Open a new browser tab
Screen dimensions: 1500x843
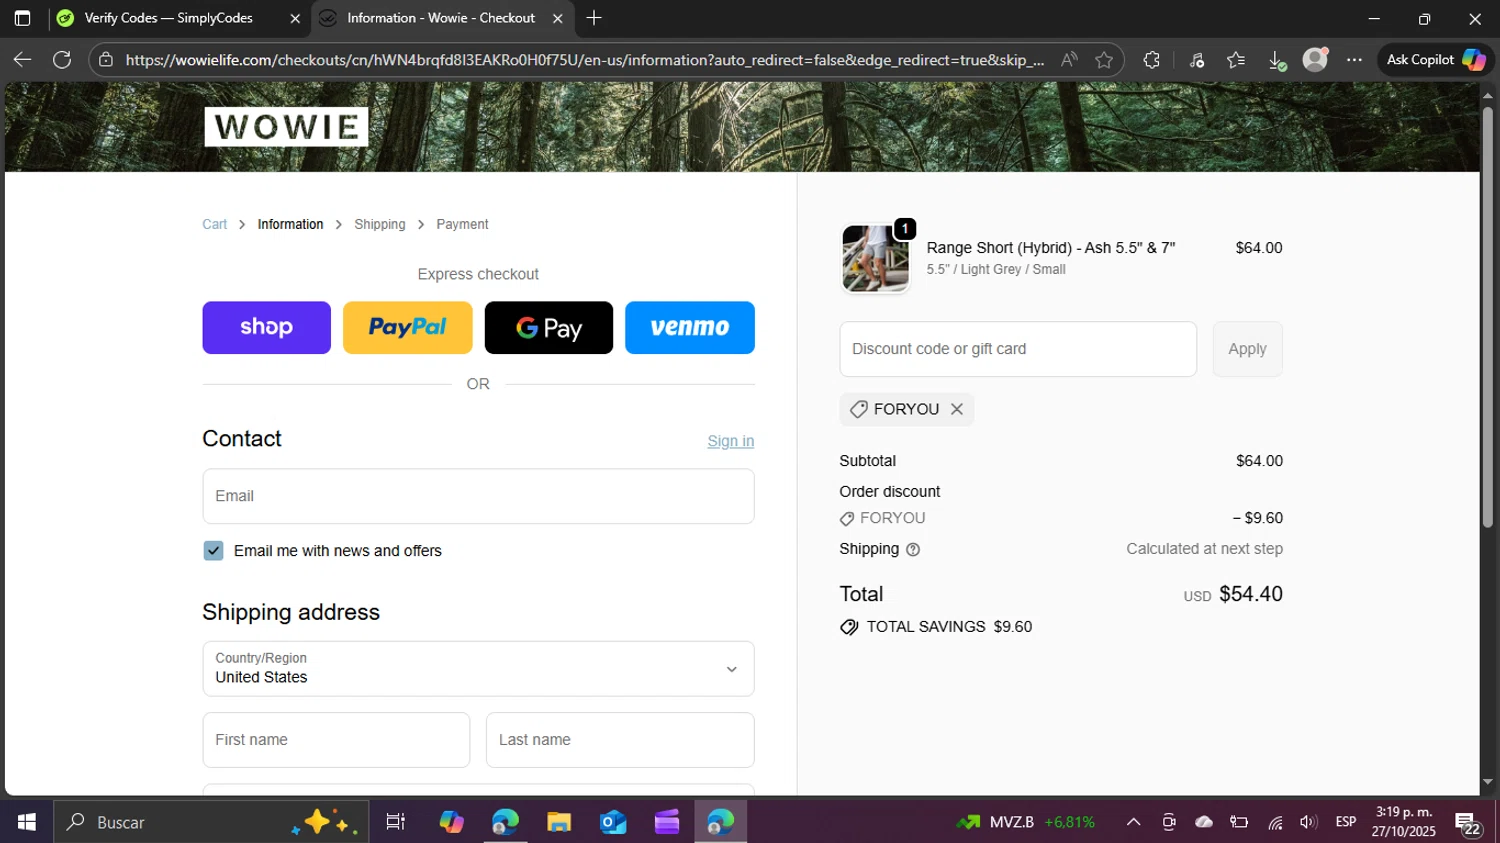point(594,18)
